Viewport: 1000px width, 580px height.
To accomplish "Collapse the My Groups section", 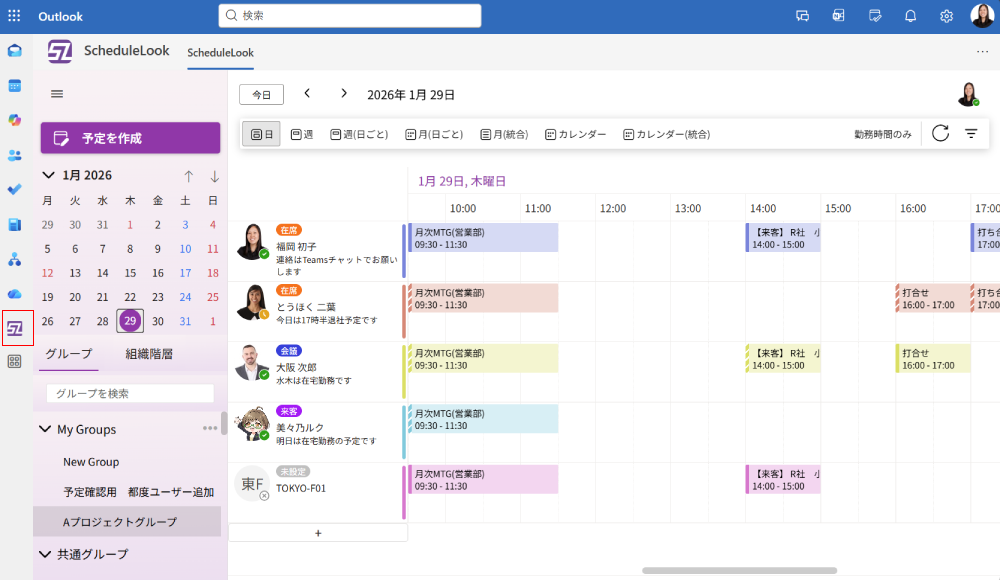I will coord(45,429).
